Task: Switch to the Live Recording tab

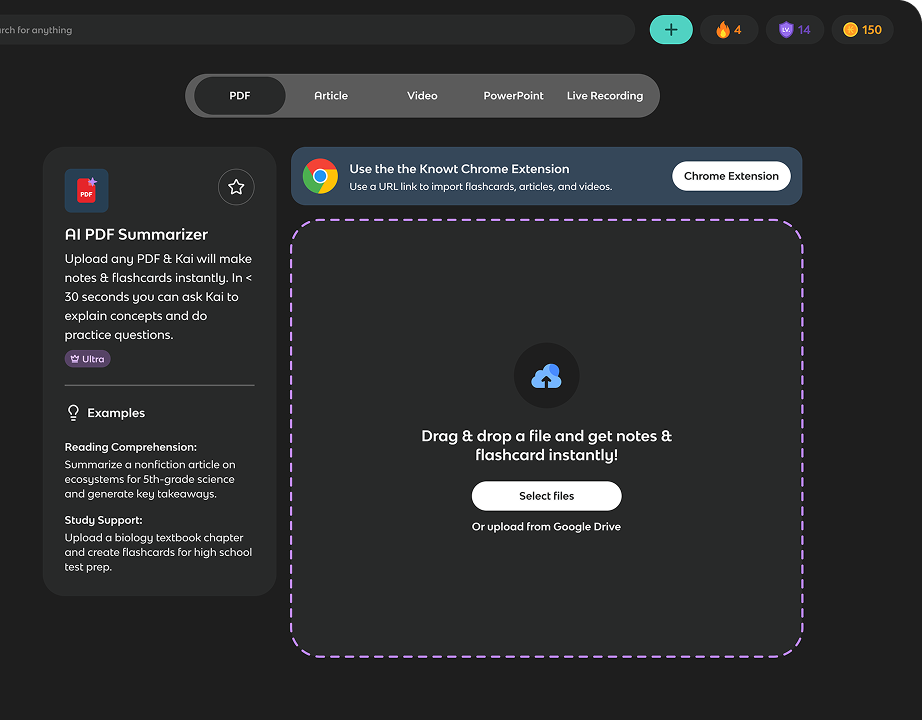Action: 605,95
